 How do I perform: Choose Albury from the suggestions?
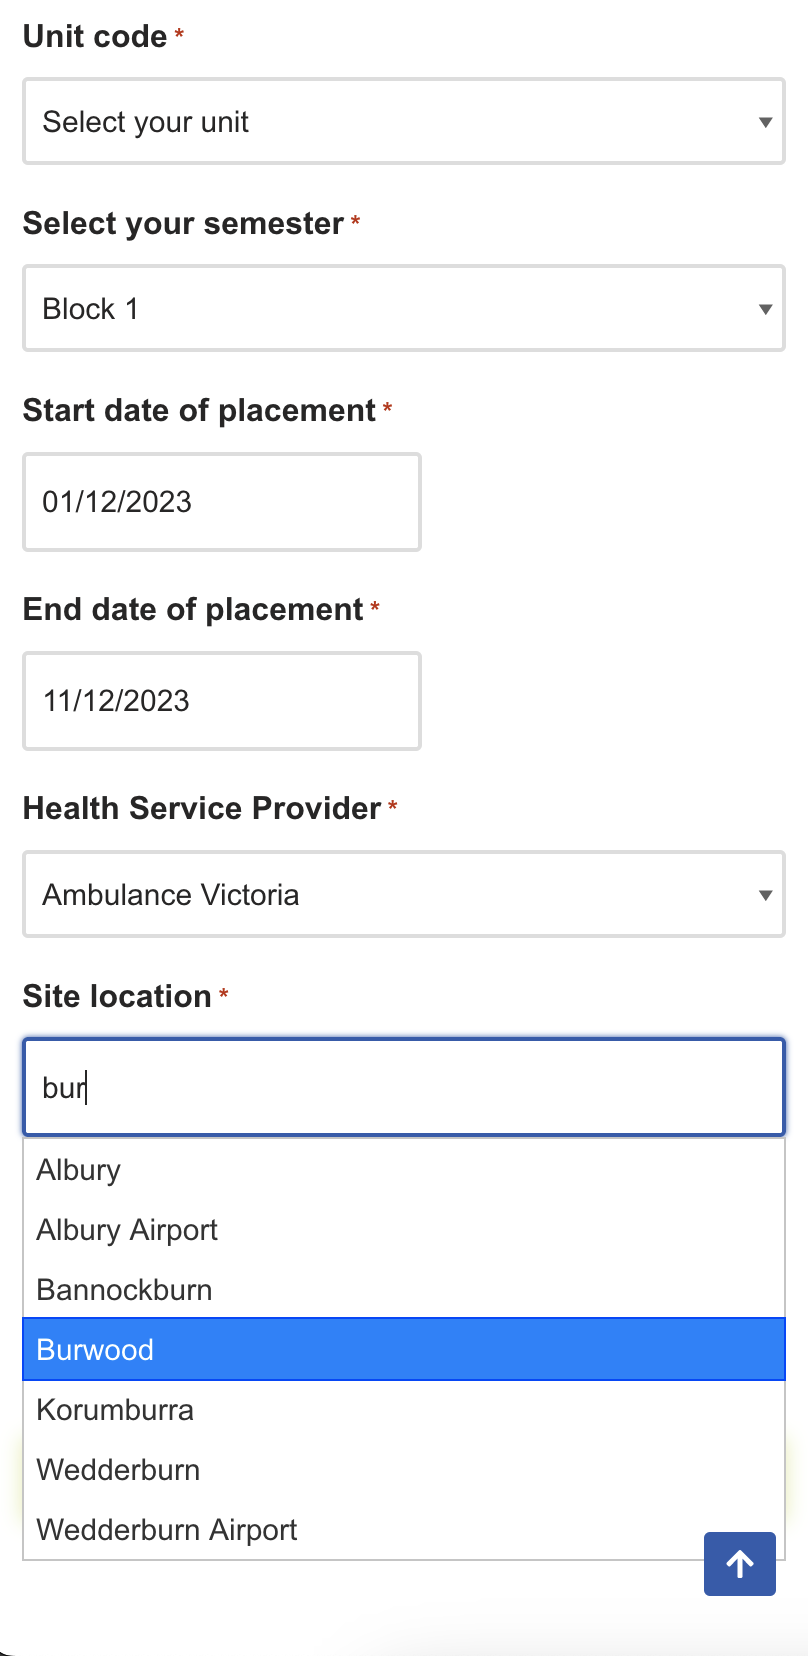click(79, 1170)
